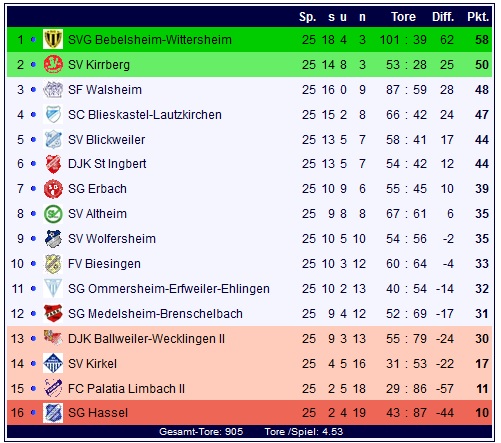Click the Tore column header
Screen dimensions: 501x443
click(403, 17)
